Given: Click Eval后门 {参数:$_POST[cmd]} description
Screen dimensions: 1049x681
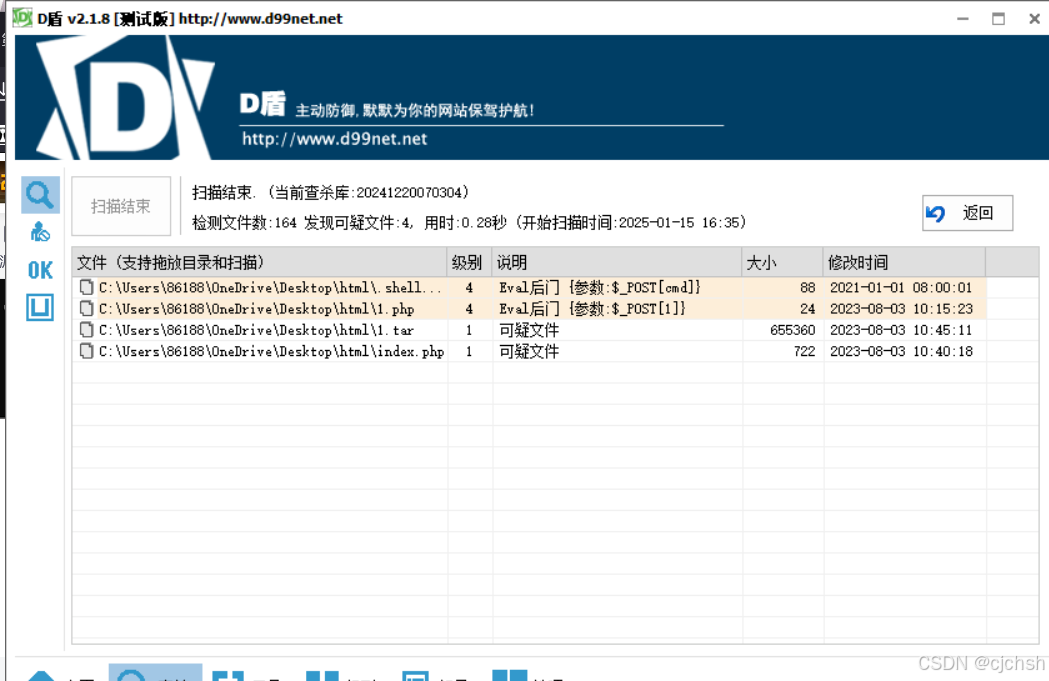Looking at the screenshot, I should click(599, 288).
